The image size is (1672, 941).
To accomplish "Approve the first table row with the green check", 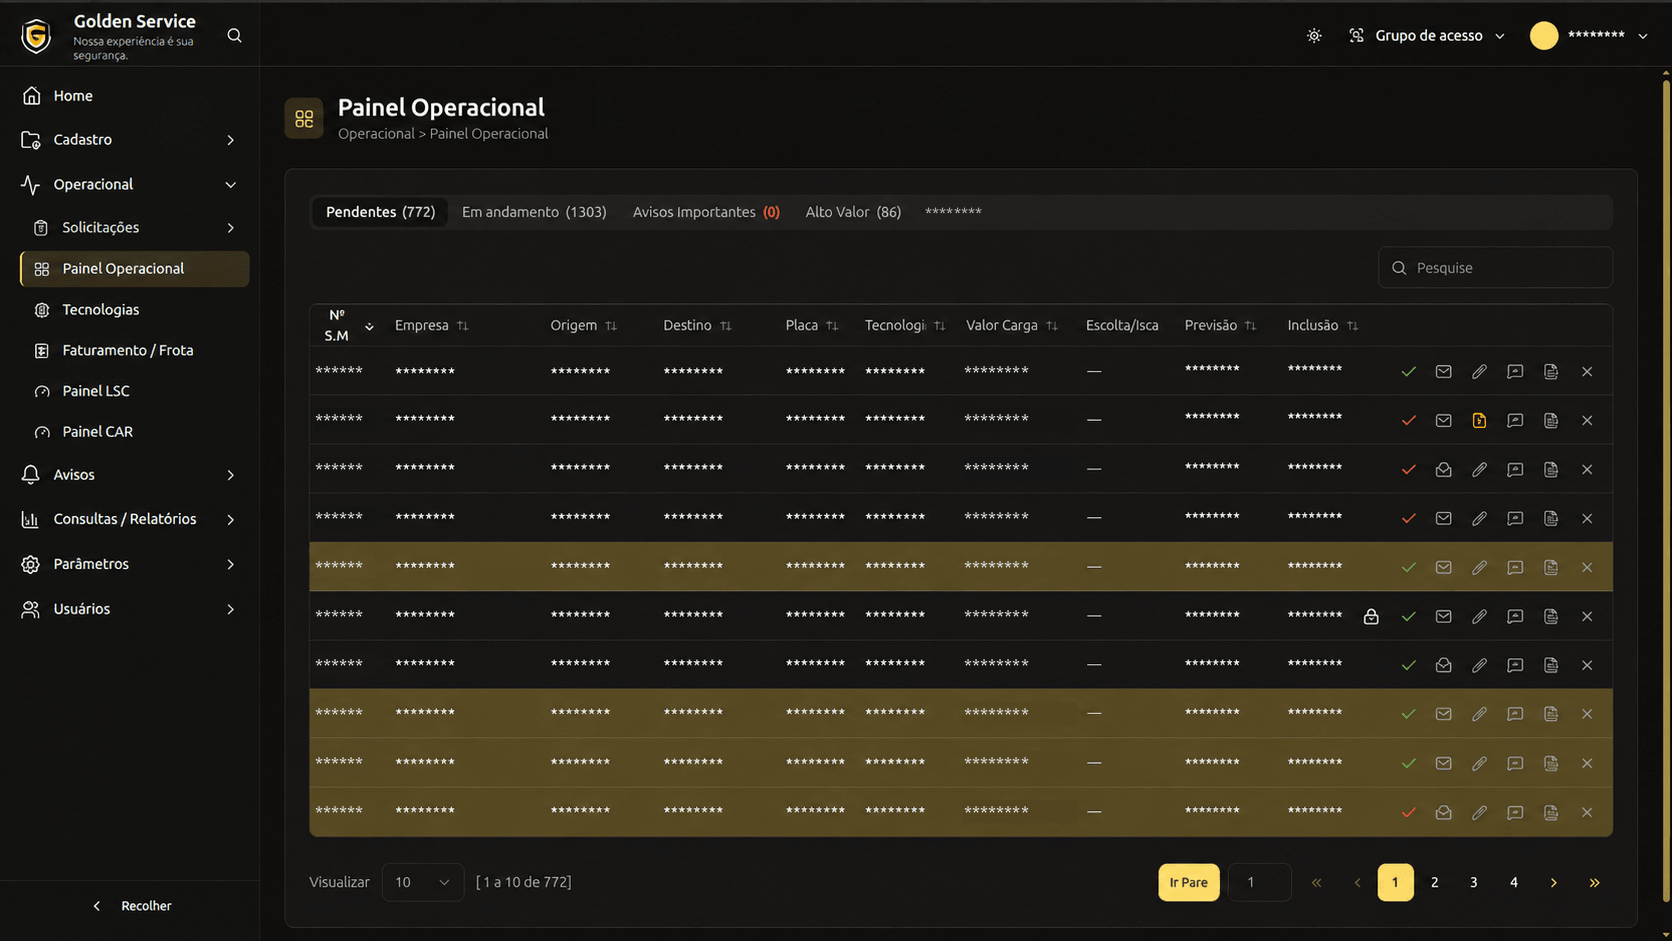I will click(1408, 372).
